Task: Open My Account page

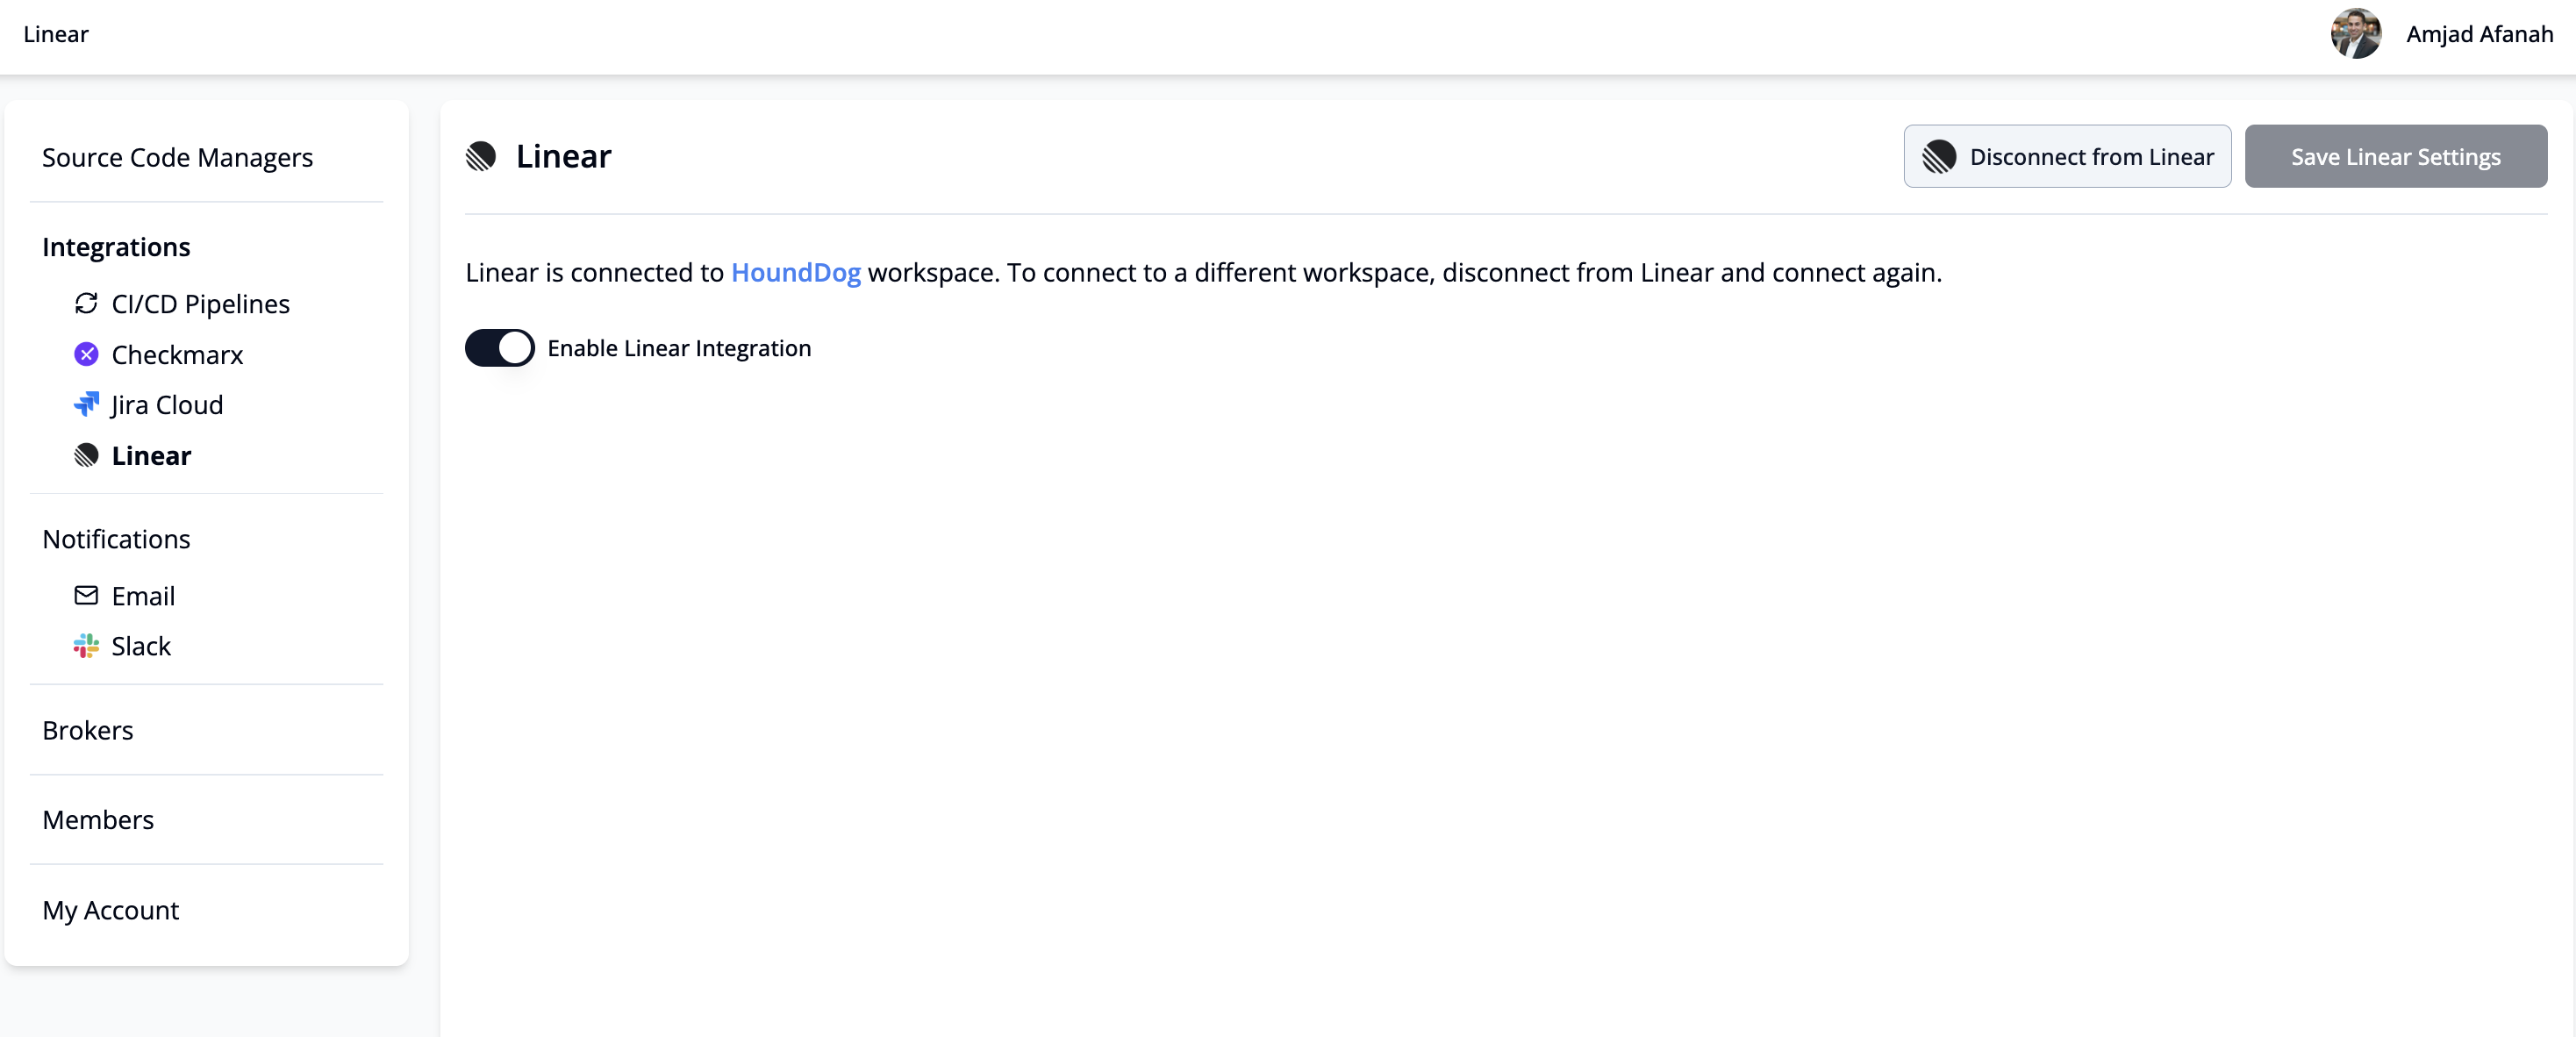Action: (x=110, y=910)
